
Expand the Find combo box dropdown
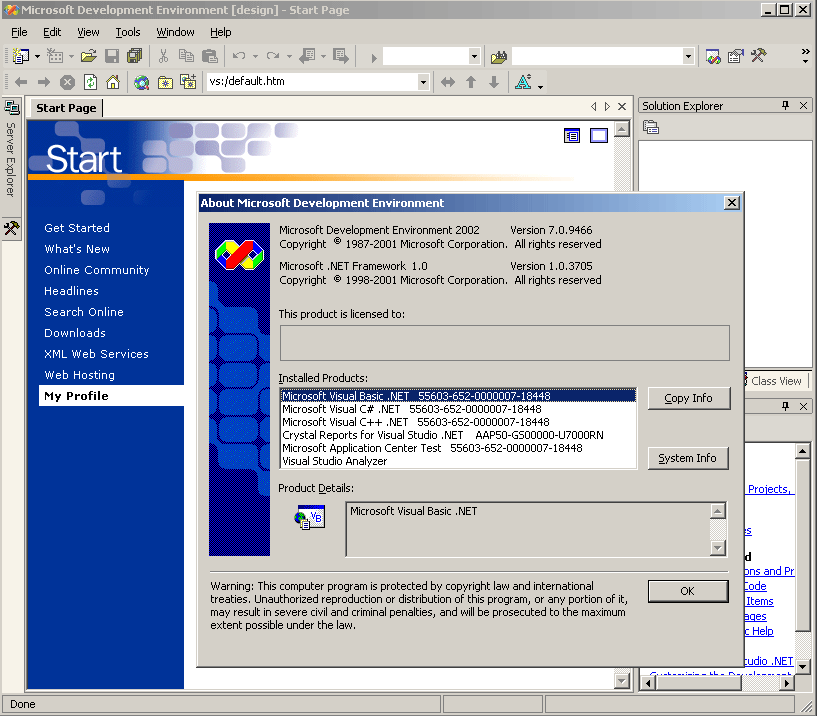click(688, 57)
